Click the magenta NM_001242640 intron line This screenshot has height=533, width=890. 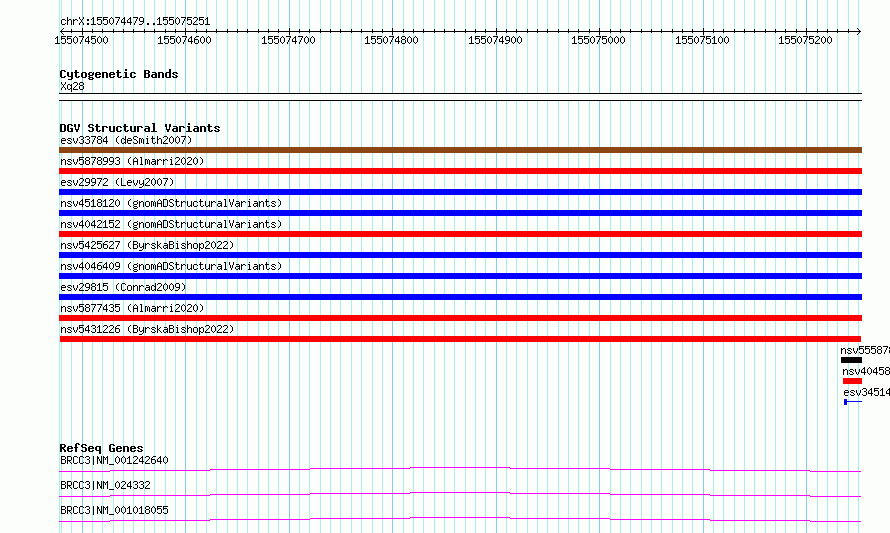460,469
